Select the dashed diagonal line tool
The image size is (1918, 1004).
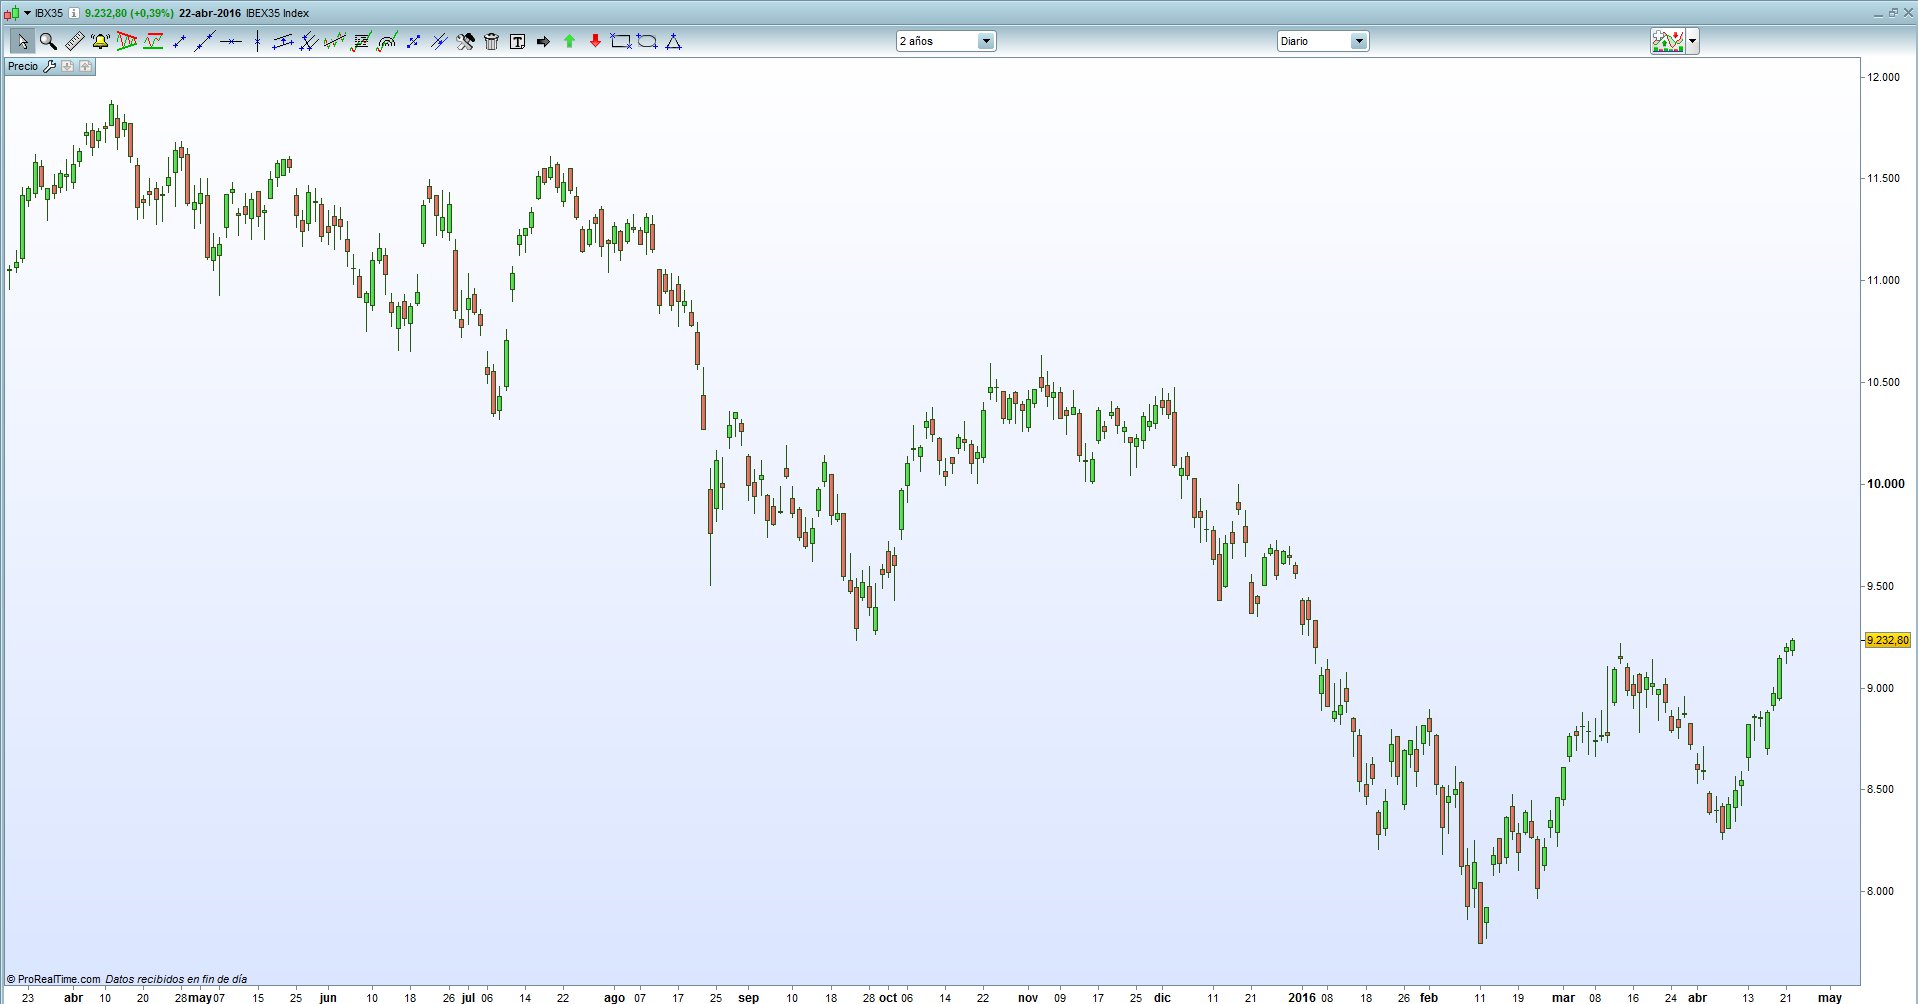413,41
